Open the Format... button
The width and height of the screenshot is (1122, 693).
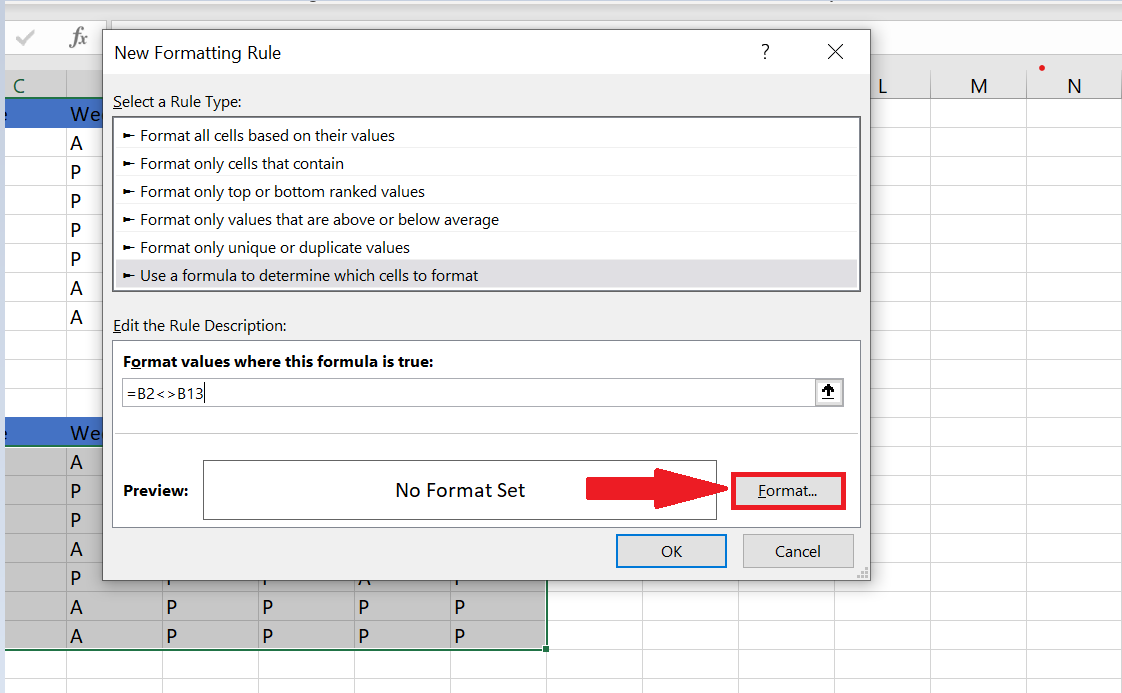(x=788, y=491)
